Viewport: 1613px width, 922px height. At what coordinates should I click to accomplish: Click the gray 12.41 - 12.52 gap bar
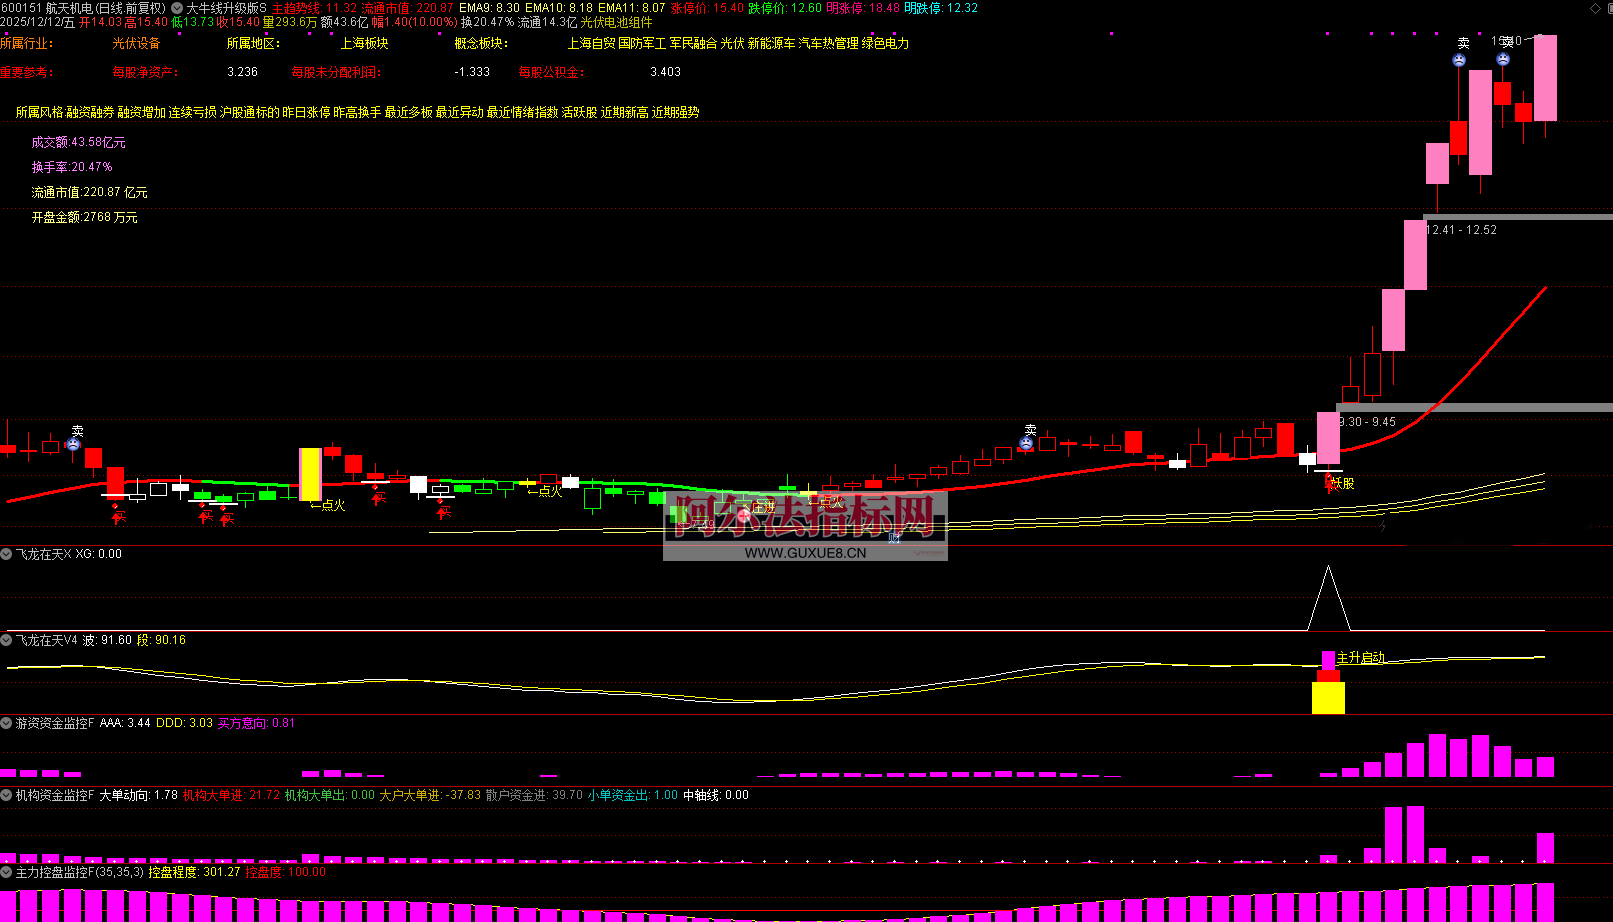1517,217
